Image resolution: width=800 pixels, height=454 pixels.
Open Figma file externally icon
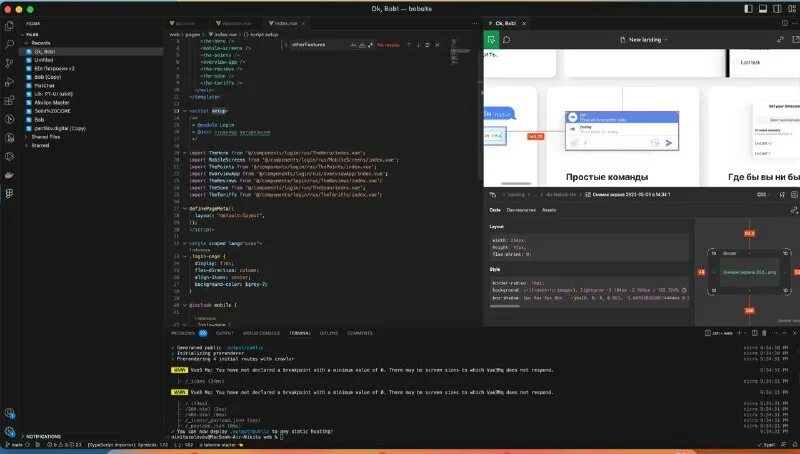(795, 39)
